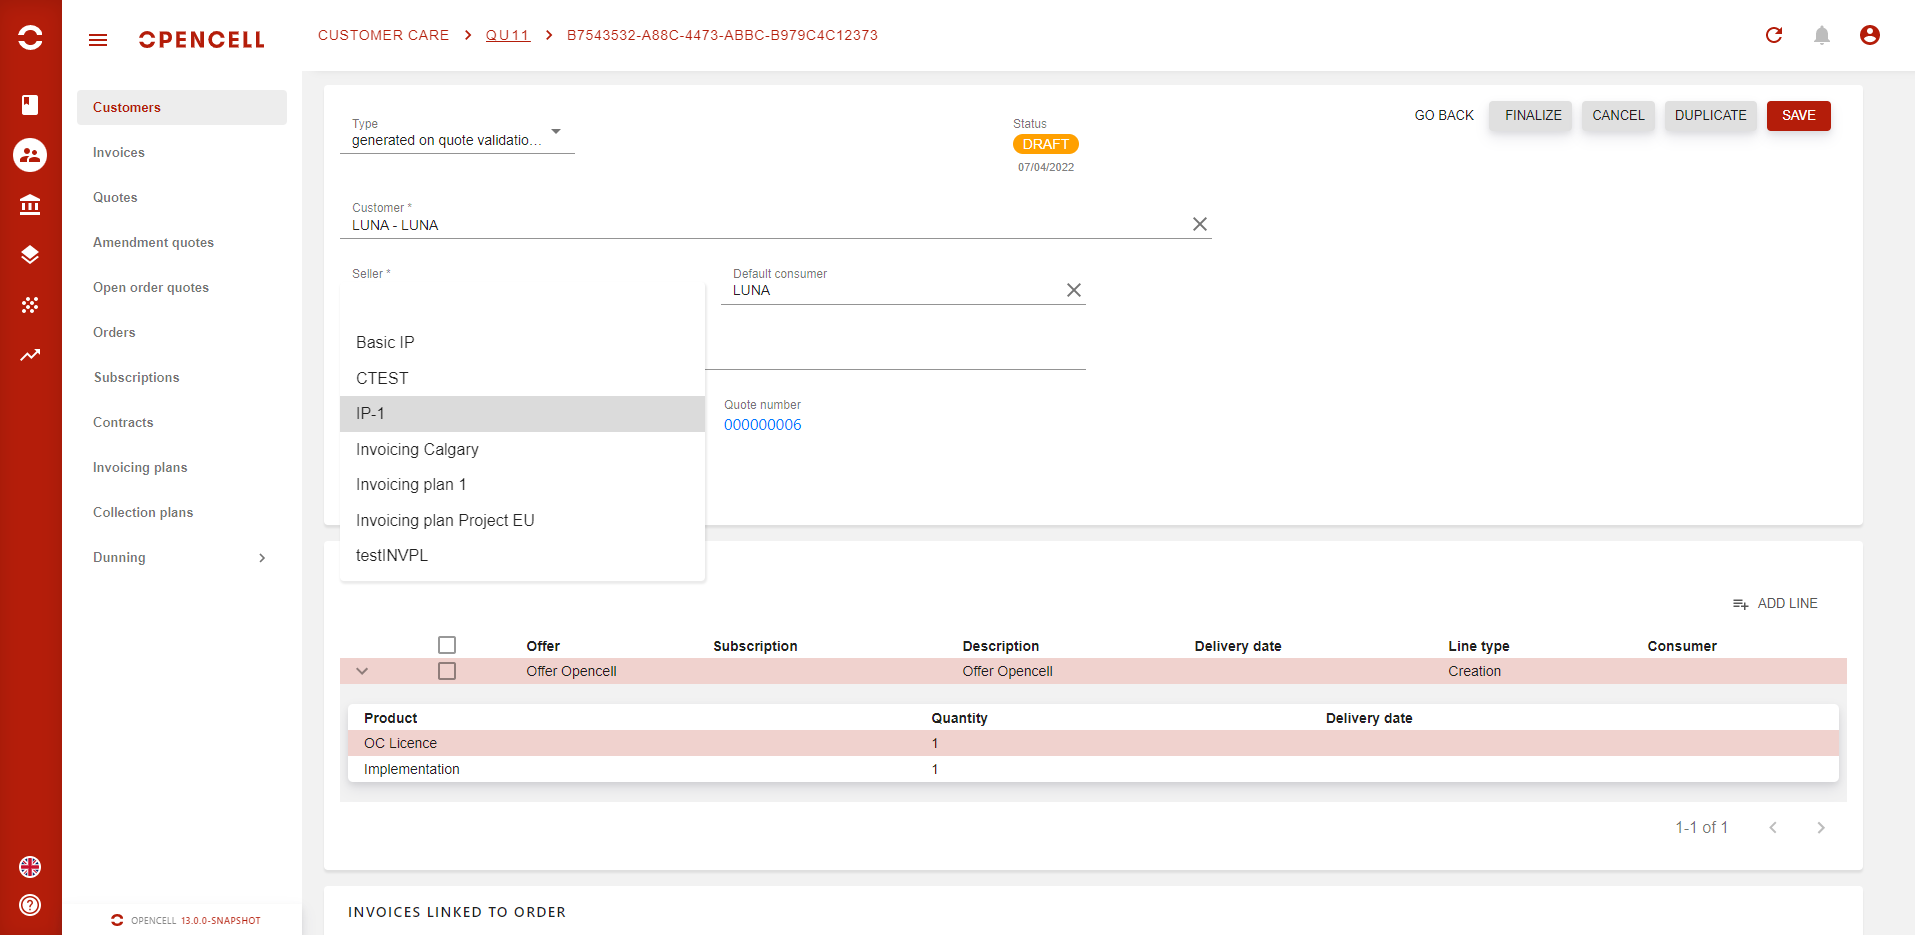Collapse the Offer Opencell row chevron
The height and width of the screenshot is (935, 1915).
coord(362,671)
